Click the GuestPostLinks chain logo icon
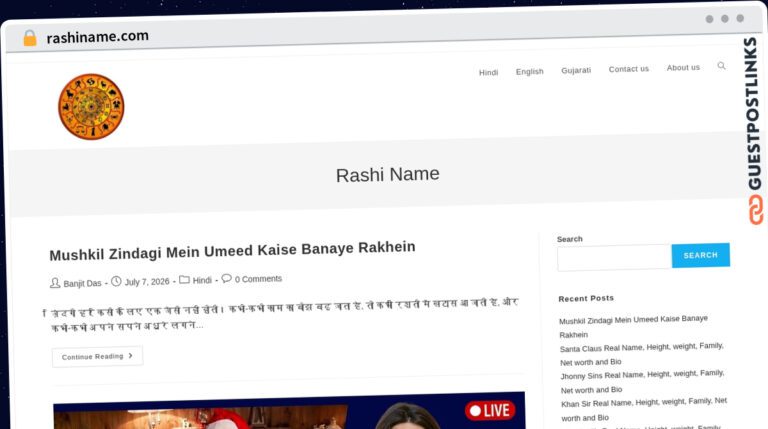 tap(755, 210)
